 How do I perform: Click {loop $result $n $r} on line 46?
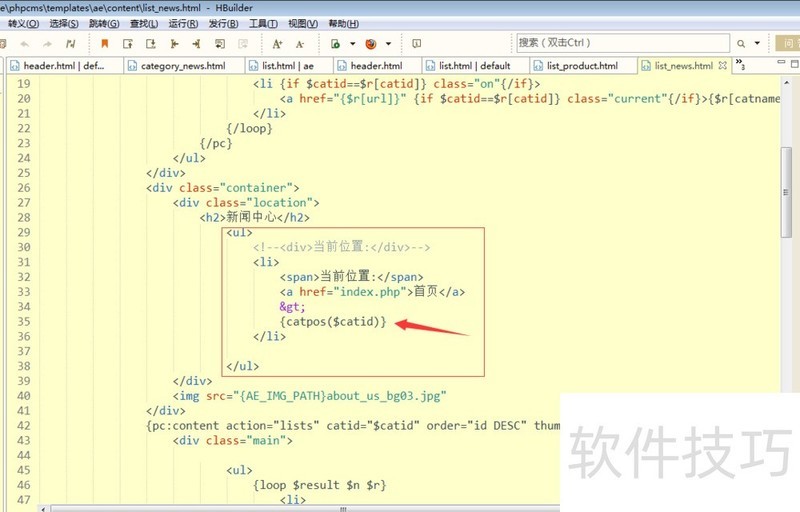(x=319, y=485)
